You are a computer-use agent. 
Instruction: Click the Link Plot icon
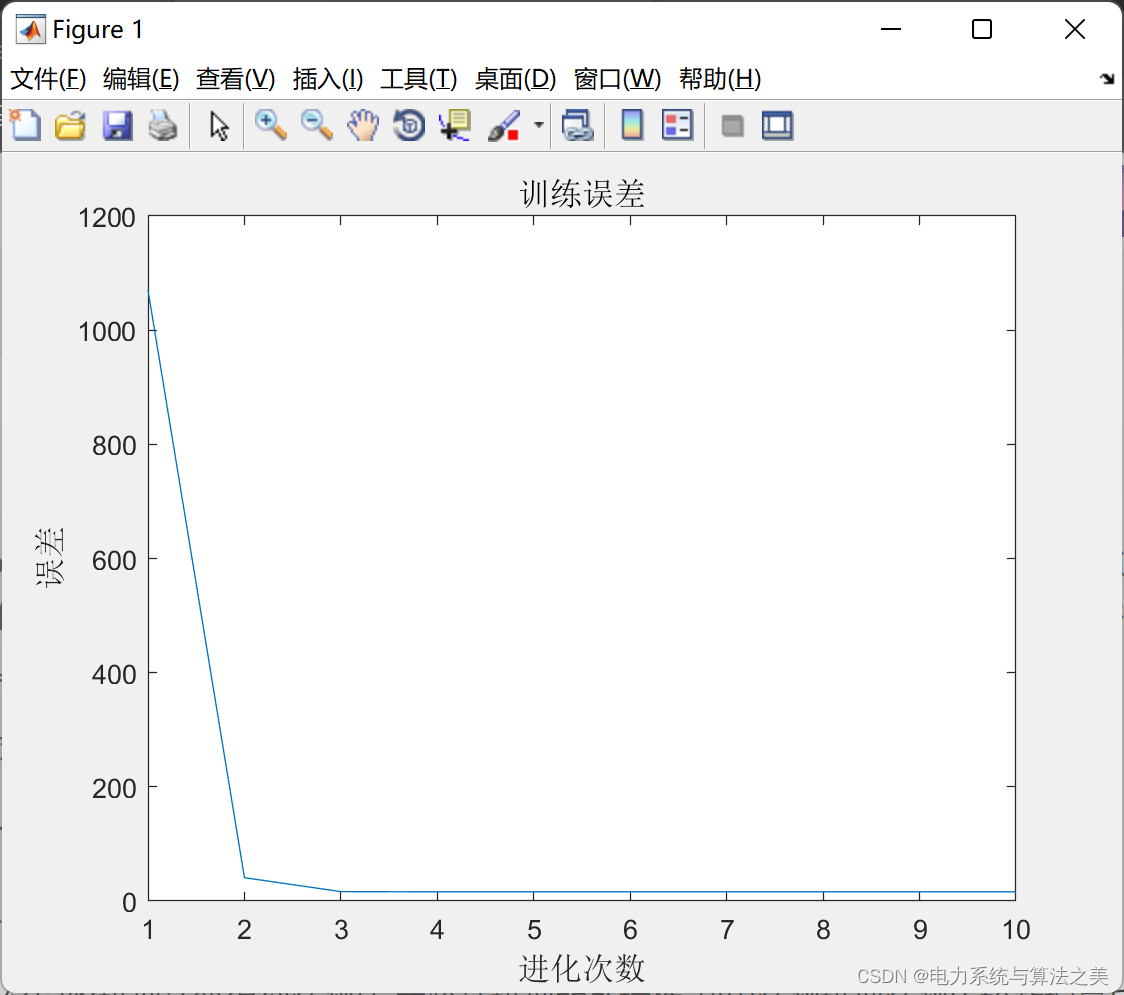pos(578,125)
